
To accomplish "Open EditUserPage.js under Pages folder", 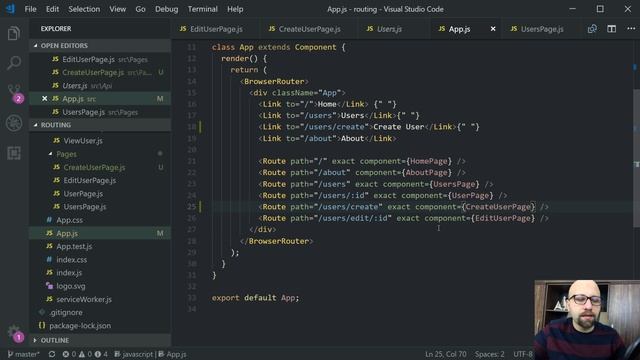I will pos(100,180).
